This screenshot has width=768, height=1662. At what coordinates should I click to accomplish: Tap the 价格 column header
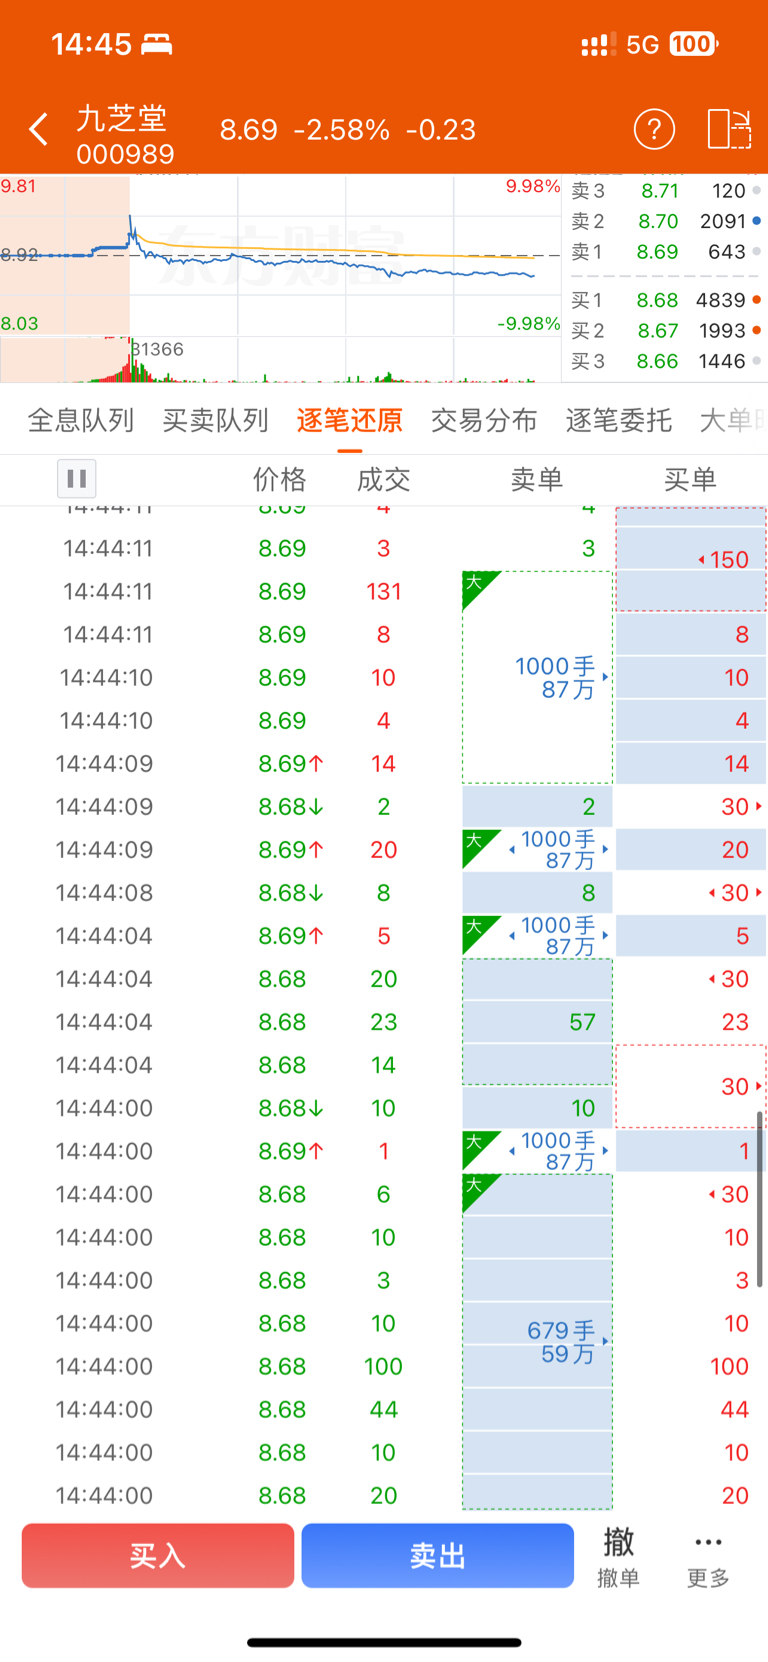(x=280, y=480)
